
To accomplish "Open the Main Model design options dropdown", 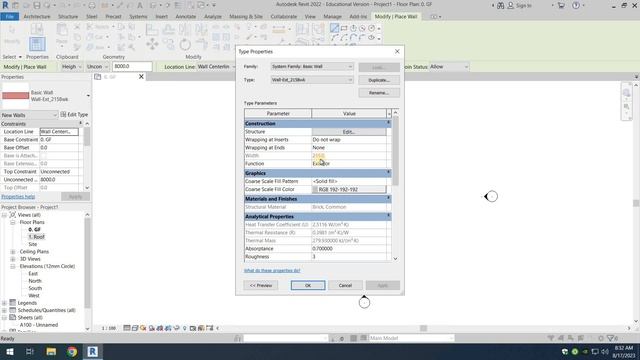I will (x=411, y=338).
